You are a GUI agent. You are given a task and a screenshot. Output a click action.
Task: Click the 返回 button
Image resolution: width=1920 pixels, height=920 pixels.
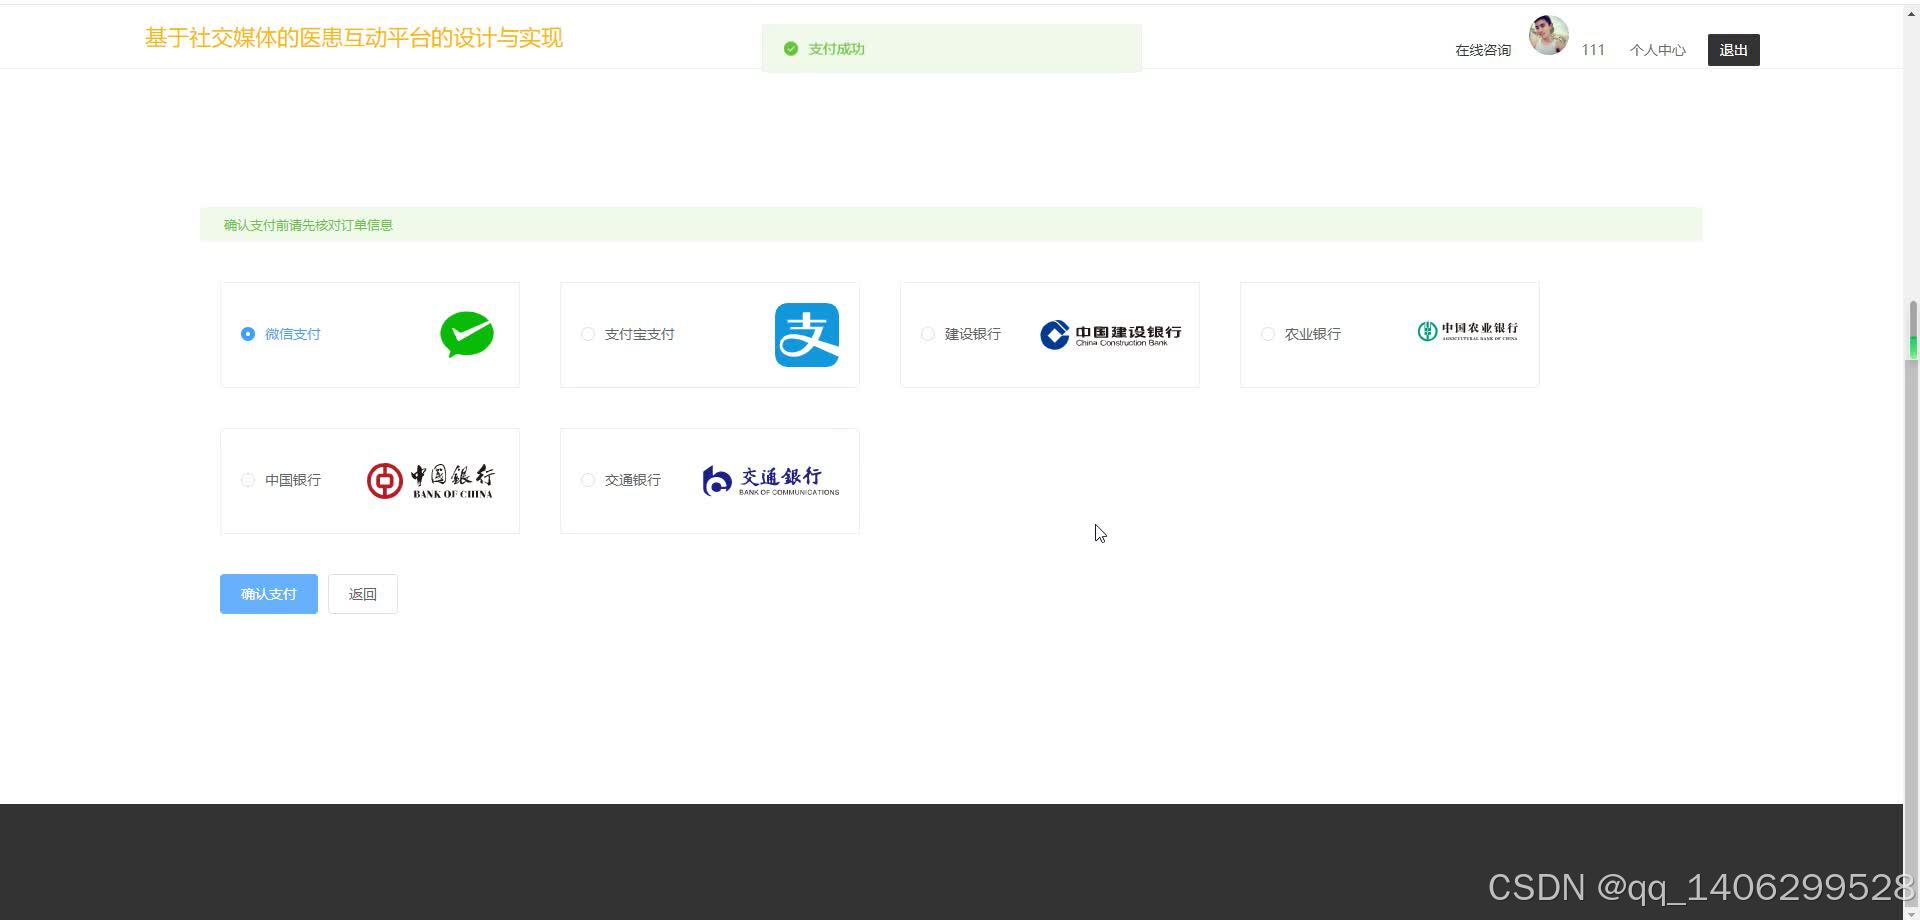tap(363, 594)
